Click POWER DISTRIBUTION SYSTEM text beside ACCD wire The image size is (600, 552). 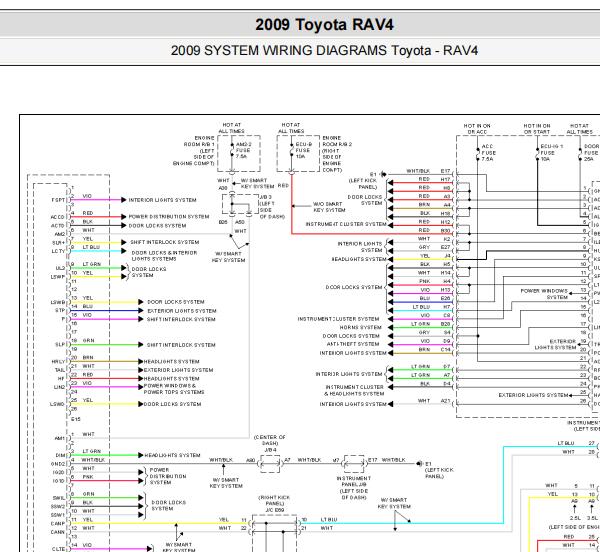coord(169,217)
